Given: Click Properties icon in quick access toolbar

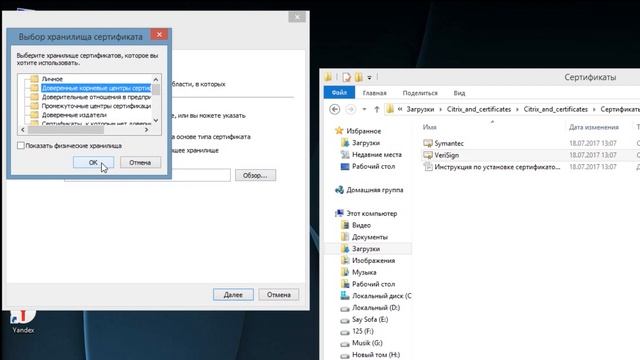Looking at the screenshot, I should [x=347, y=77].
